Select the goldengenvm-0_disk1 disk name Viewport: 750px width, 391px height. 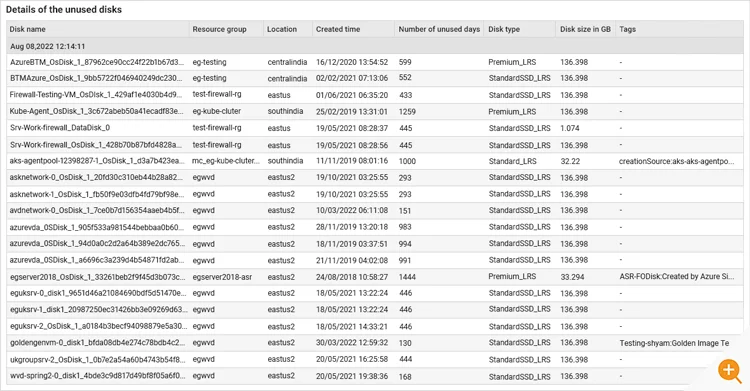click(97, 343)
